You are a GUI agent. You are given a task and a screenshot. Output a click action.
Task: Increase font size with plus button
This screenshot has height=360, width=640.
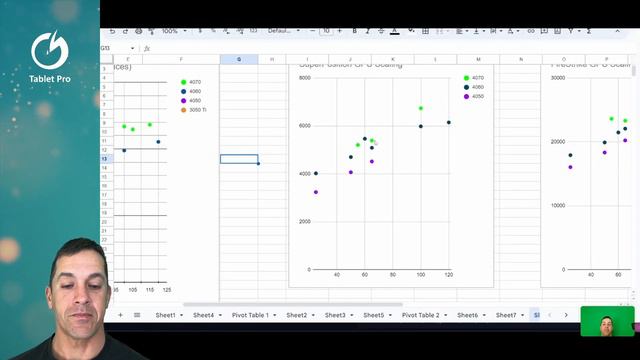click(x=340, y=31)
